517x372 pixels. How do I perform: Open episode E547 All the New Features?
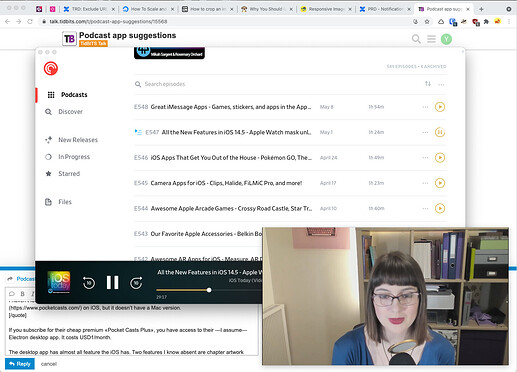pyautogui.click(x=236, y=132)
